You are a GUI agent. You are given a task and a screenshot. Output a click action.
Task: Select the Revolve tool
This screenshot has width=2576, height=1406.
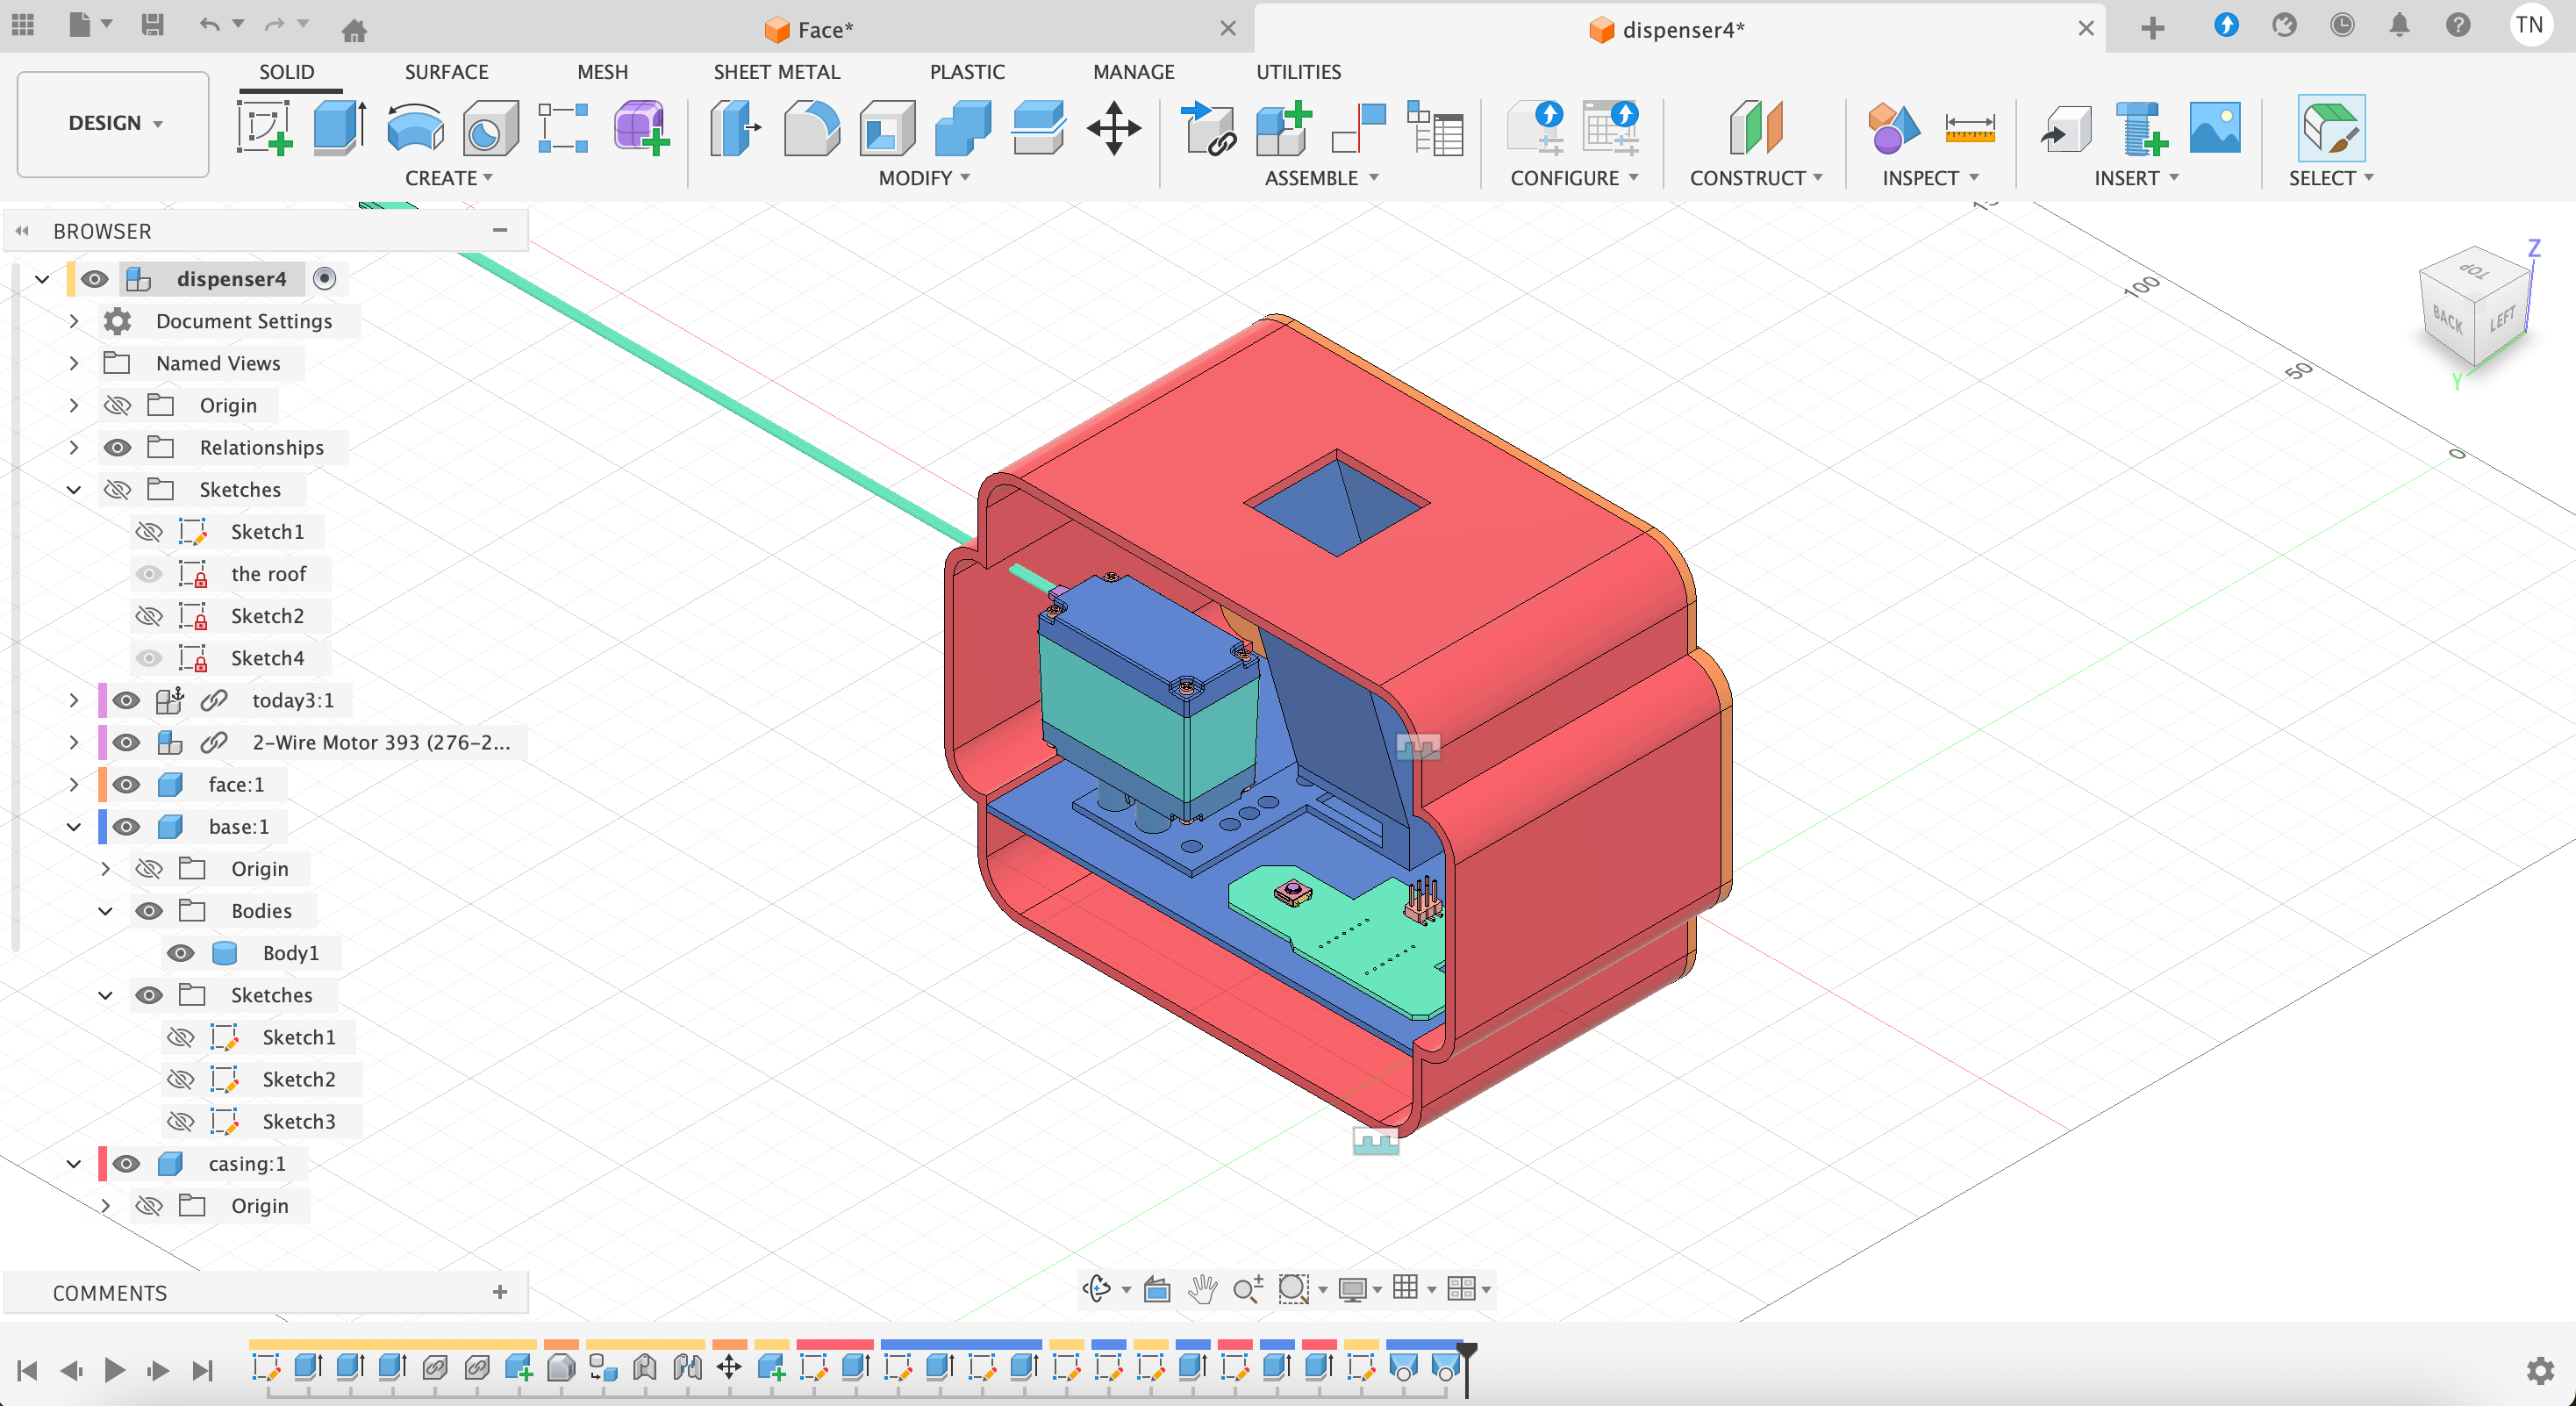pyautogui.click(x=415, y=128)
